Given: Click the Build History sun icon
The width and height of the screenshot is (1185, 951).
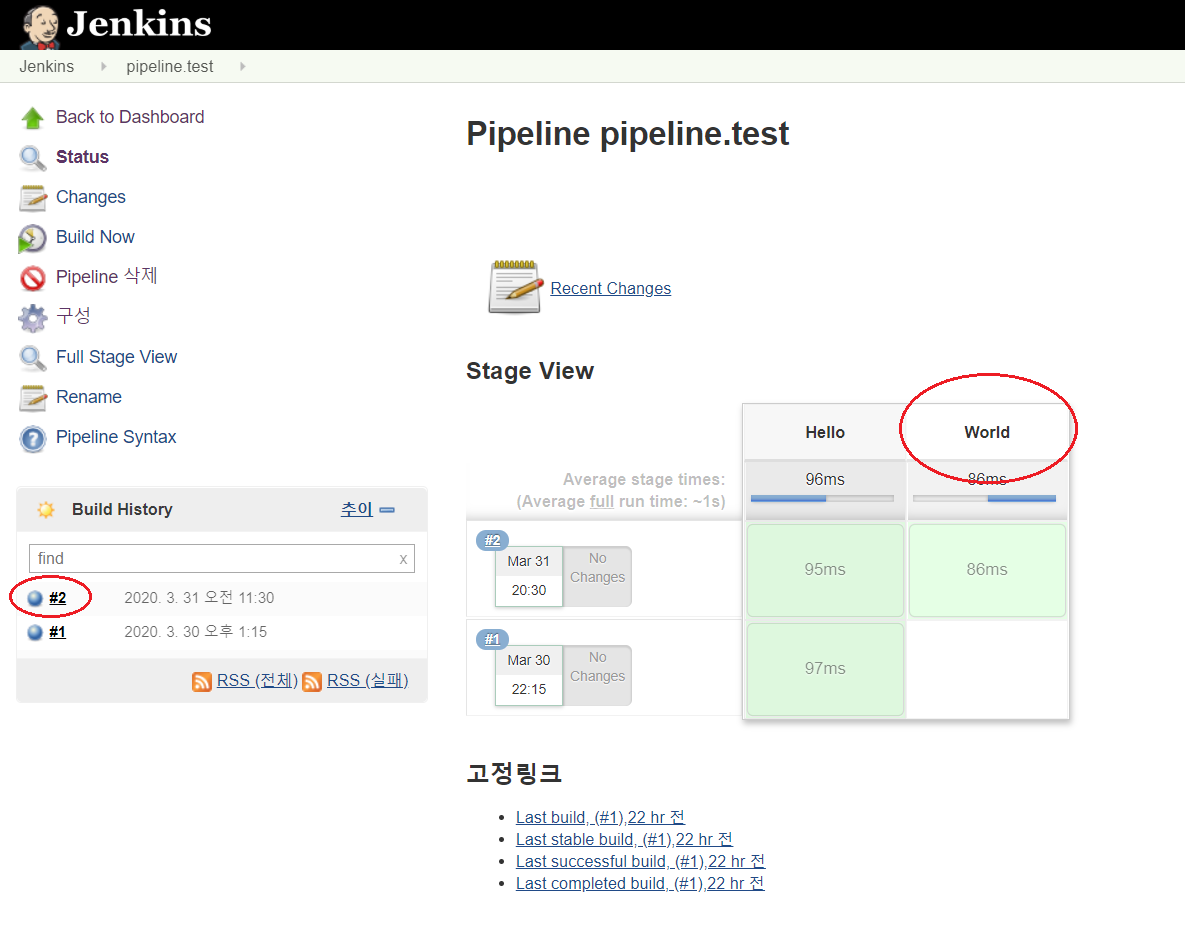Looking at the screenshot, I should pos(45,510).
